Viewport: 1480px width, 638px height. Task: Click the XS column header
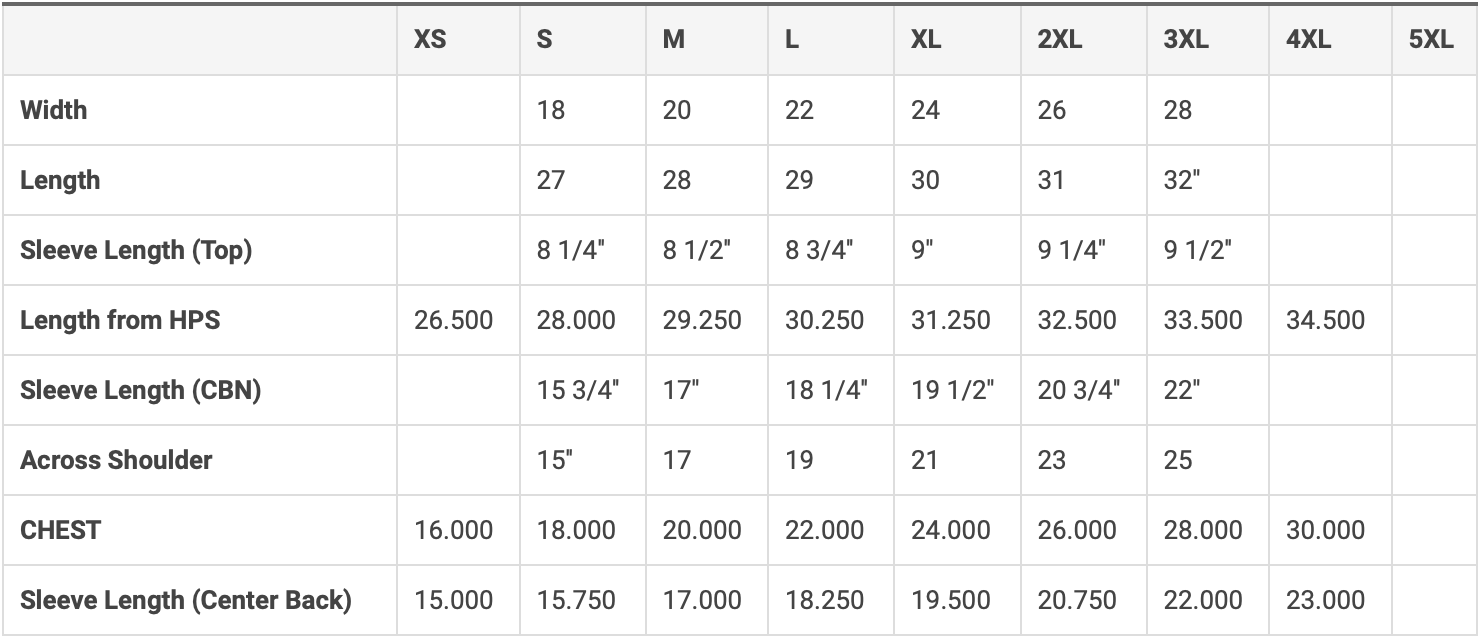pyautogui.click(x=430, y=40)
